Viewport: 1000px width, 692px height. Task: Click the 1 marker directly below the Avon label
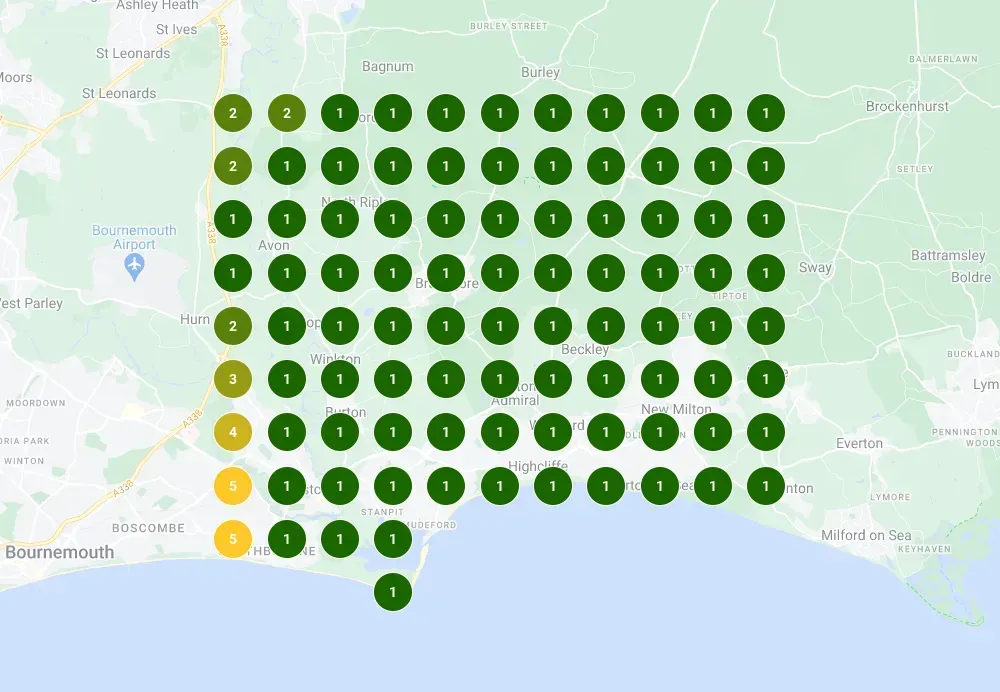[x=287, y=273]
